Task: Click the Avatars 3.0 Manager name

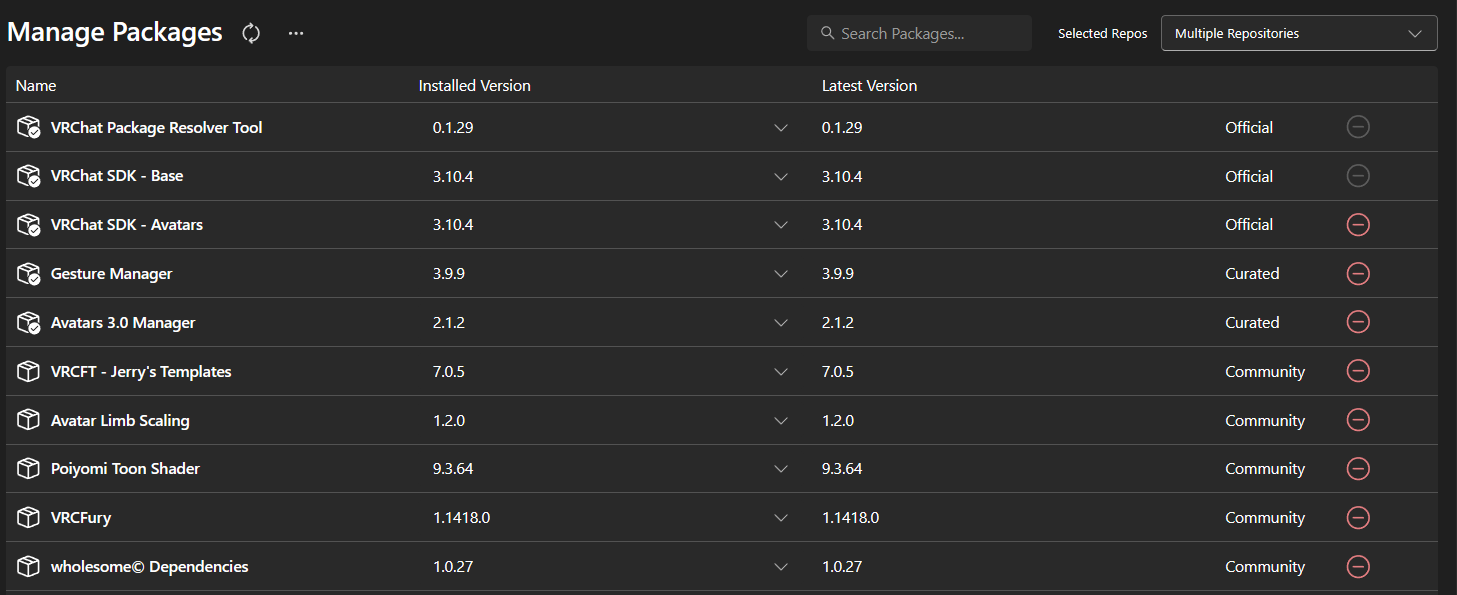Action: [123, 323]
